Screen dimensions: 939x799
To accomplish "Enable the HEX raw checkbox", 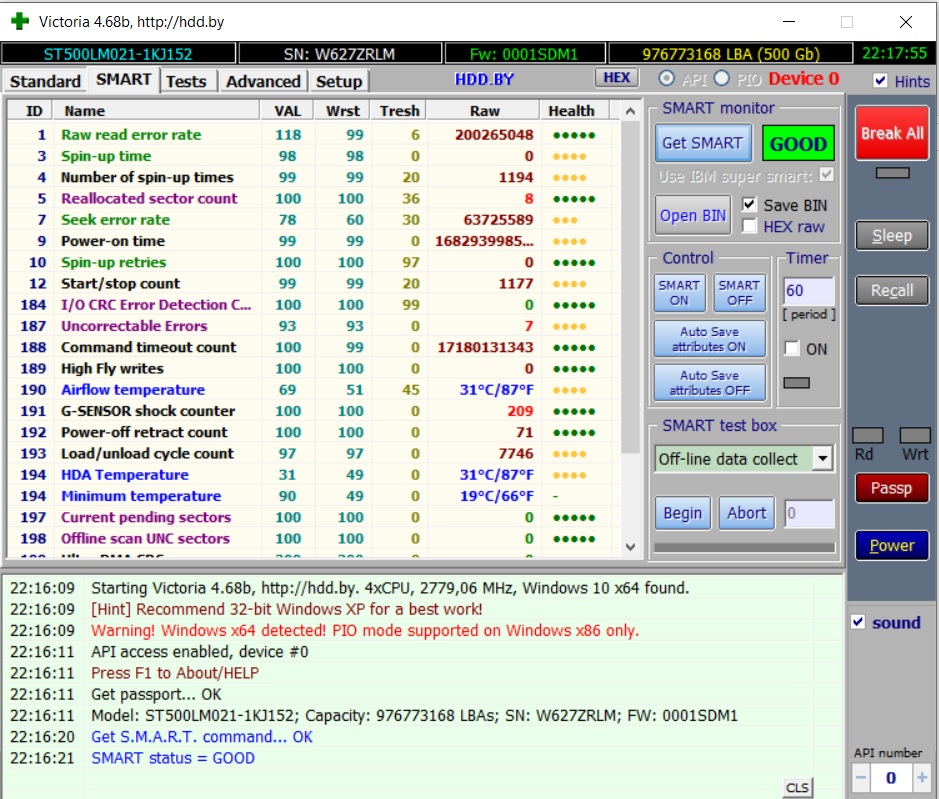I will (x=750, y=226).
